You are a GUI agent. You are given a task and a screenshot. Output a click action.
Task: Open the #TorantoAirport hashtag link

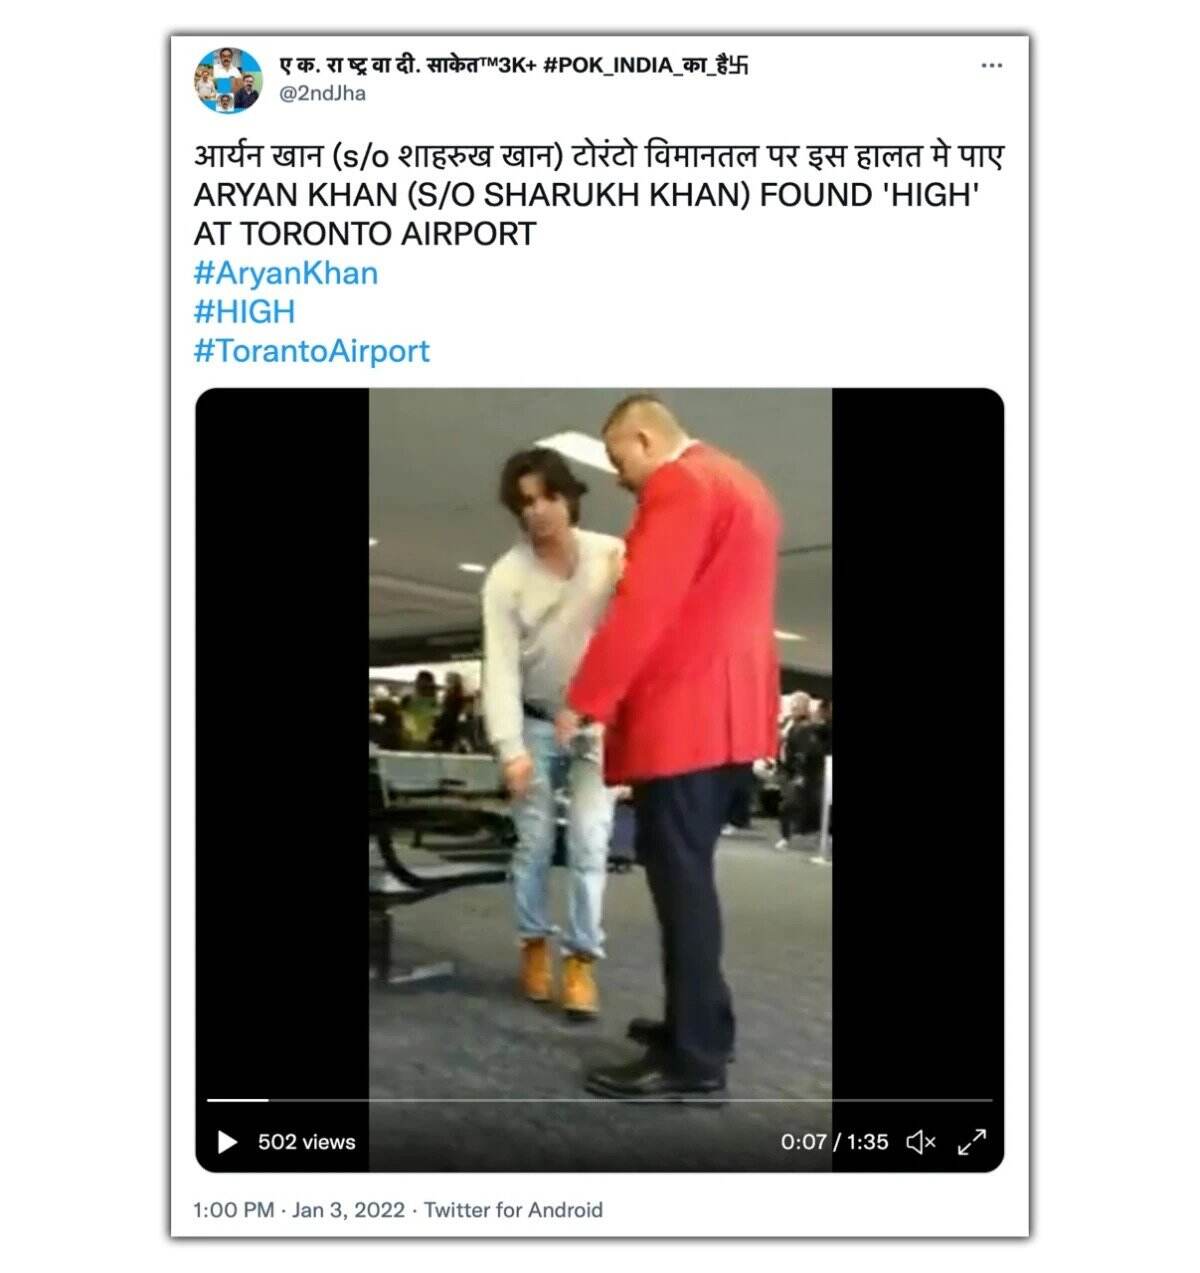pos(311,351)
